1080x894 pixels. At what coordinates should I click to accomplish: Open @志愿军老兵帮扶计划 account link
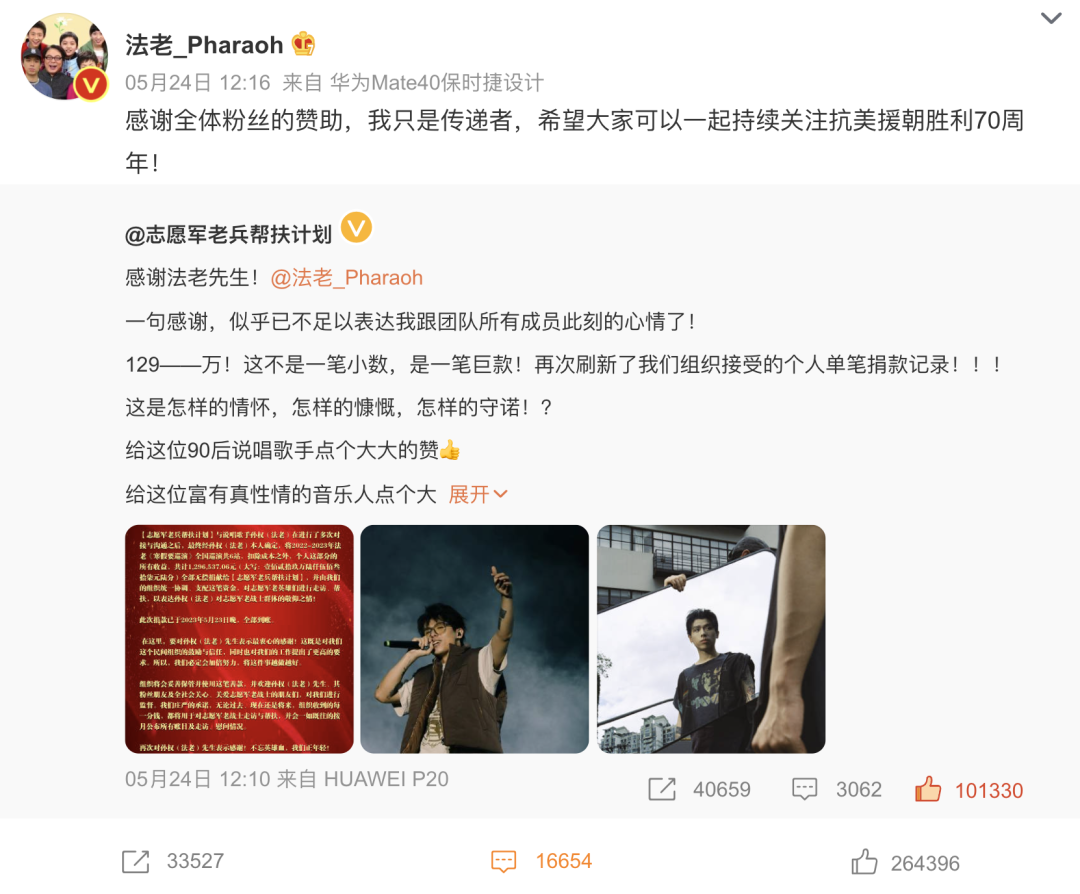click(228, 234)
